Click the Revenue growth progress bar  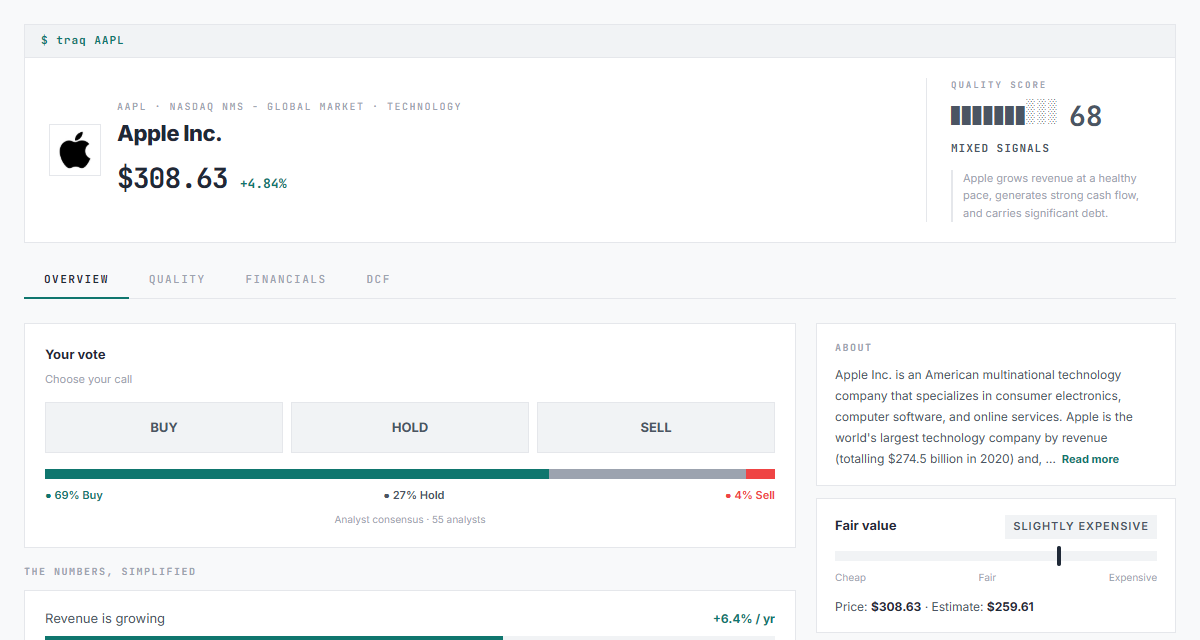[x=410, y=637]
